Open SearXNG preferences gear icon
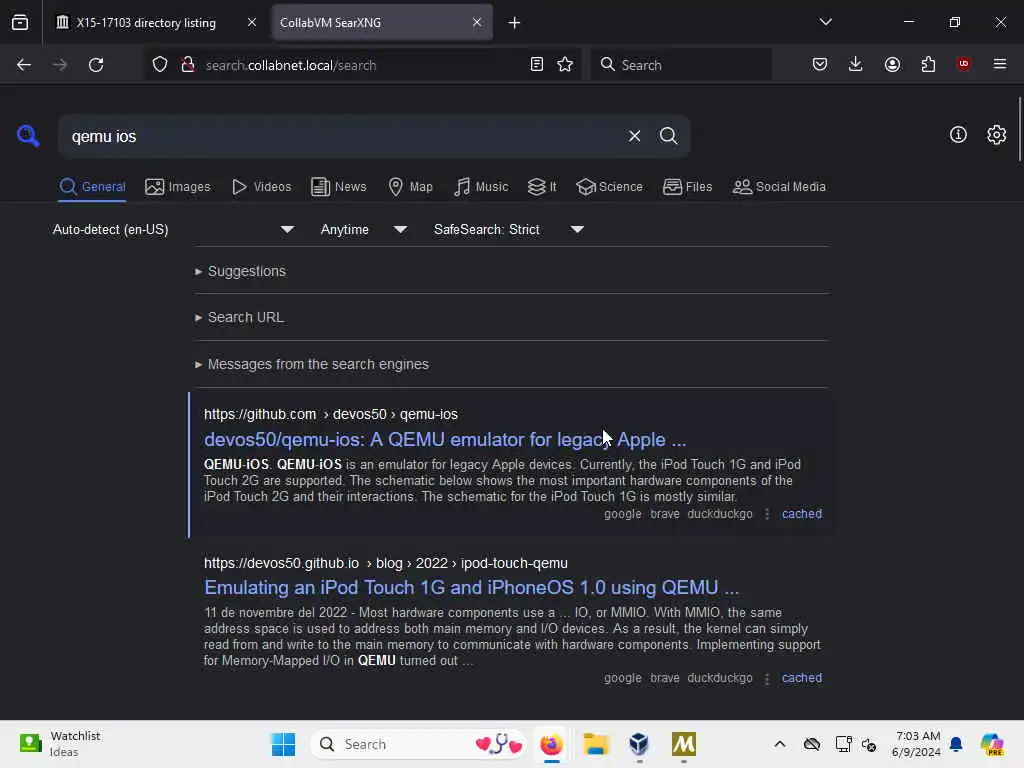The image size is (1024, 768). point(996,135)
